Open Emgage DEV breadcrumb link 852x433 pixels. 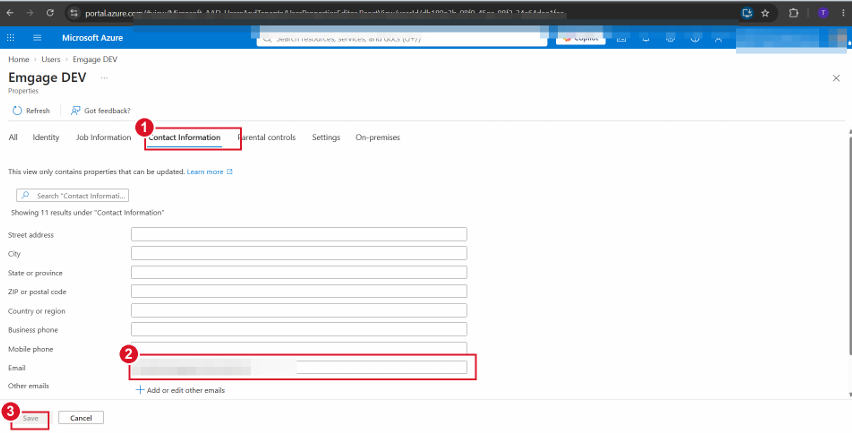point(95,59)
